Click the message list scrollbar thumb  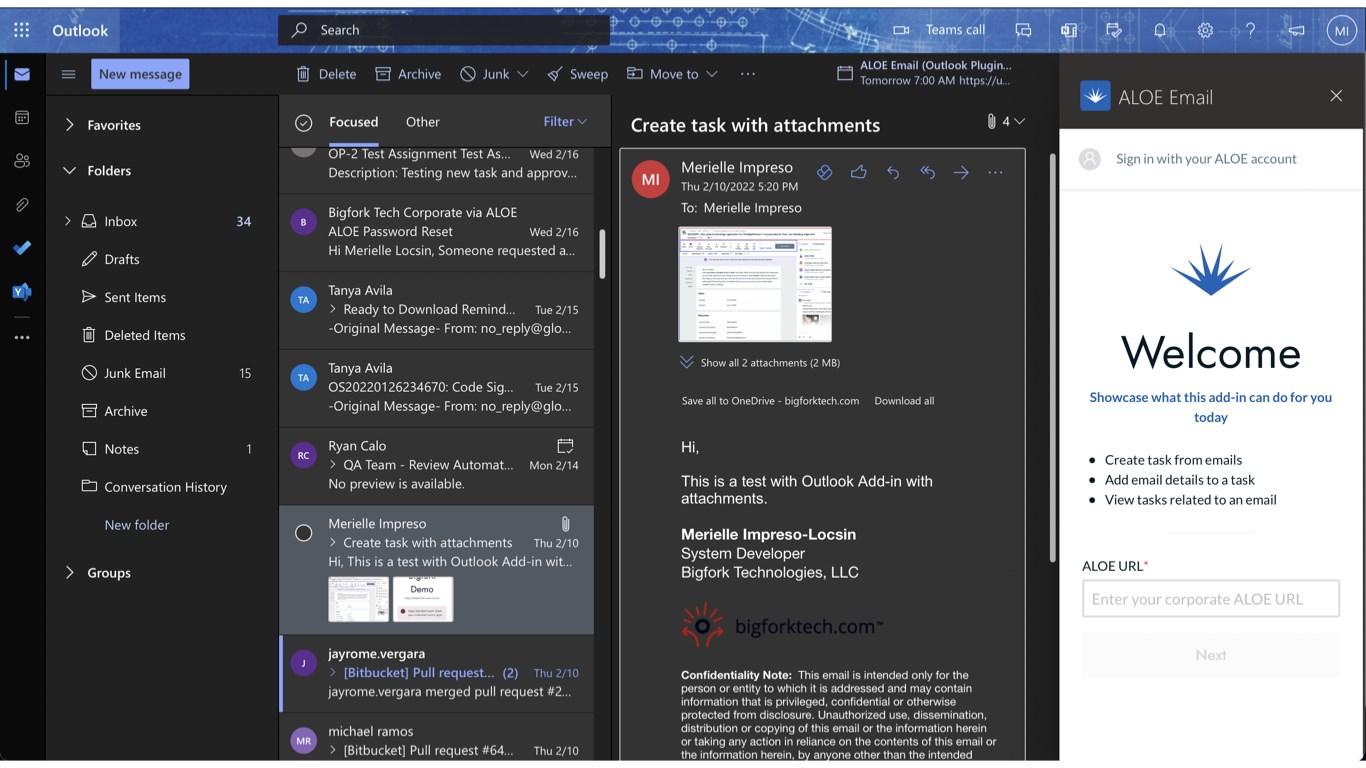602,254
